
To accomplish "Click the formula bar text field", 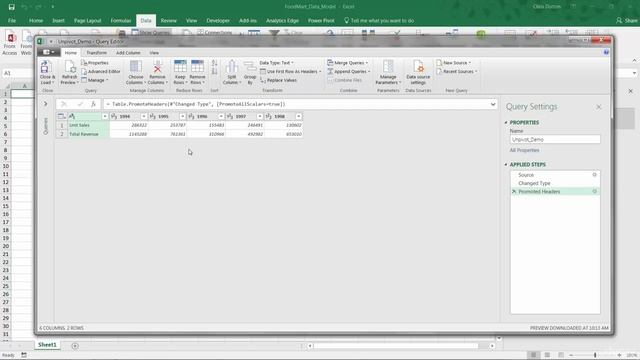I will [296, 104].
